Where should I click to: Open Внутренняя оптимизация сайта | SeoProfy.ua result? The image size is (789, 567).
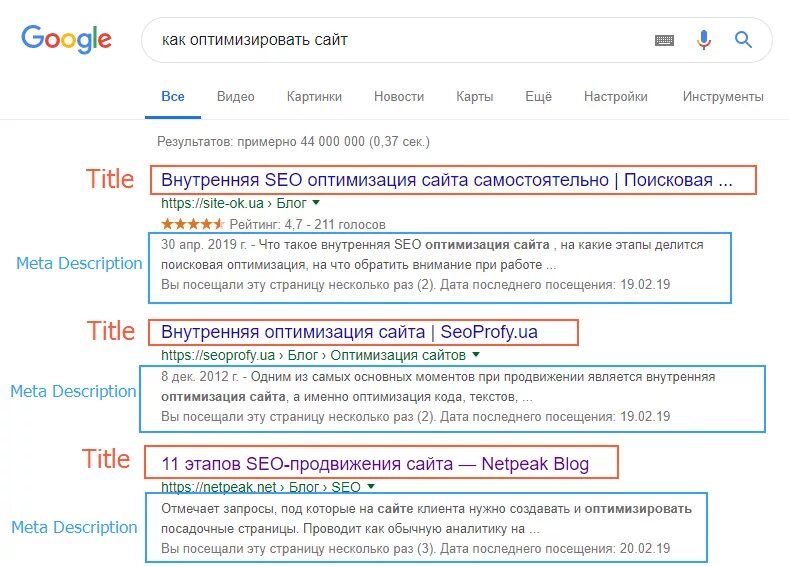[x=349, y=332]
